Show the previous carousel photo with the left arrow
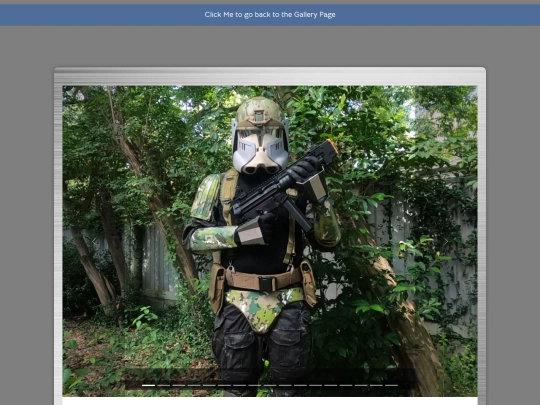Viewport: 540px width, 405px height. pyautogui.click(x=95, y=241)
